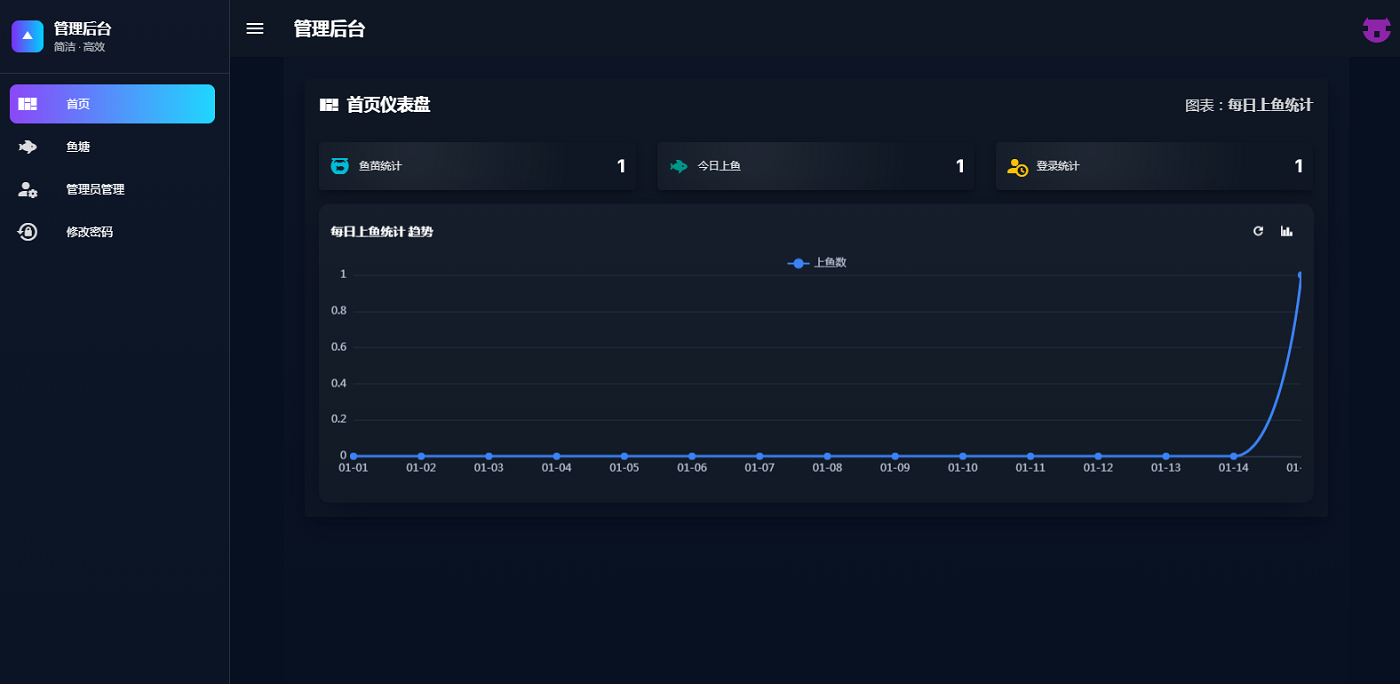
Task: Click the teal fish icon in 今日上鱼 card
Action: point(679,166)
